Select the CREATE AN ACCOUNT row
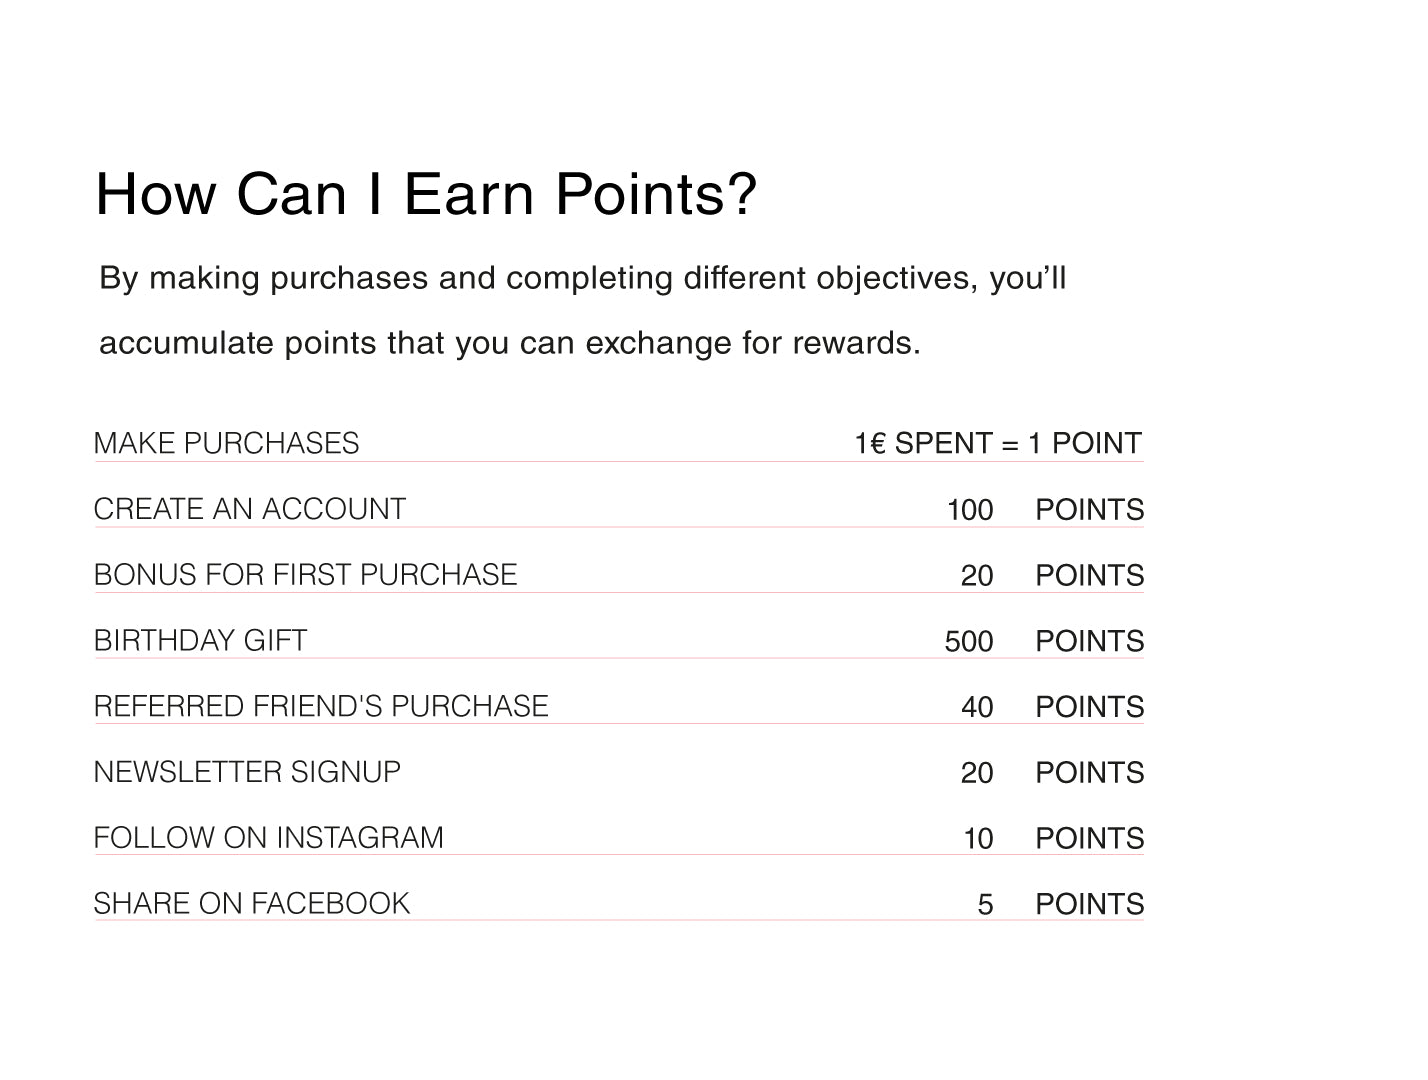The width and height of the screenshot is (1428, 1080). pos(619,509)
